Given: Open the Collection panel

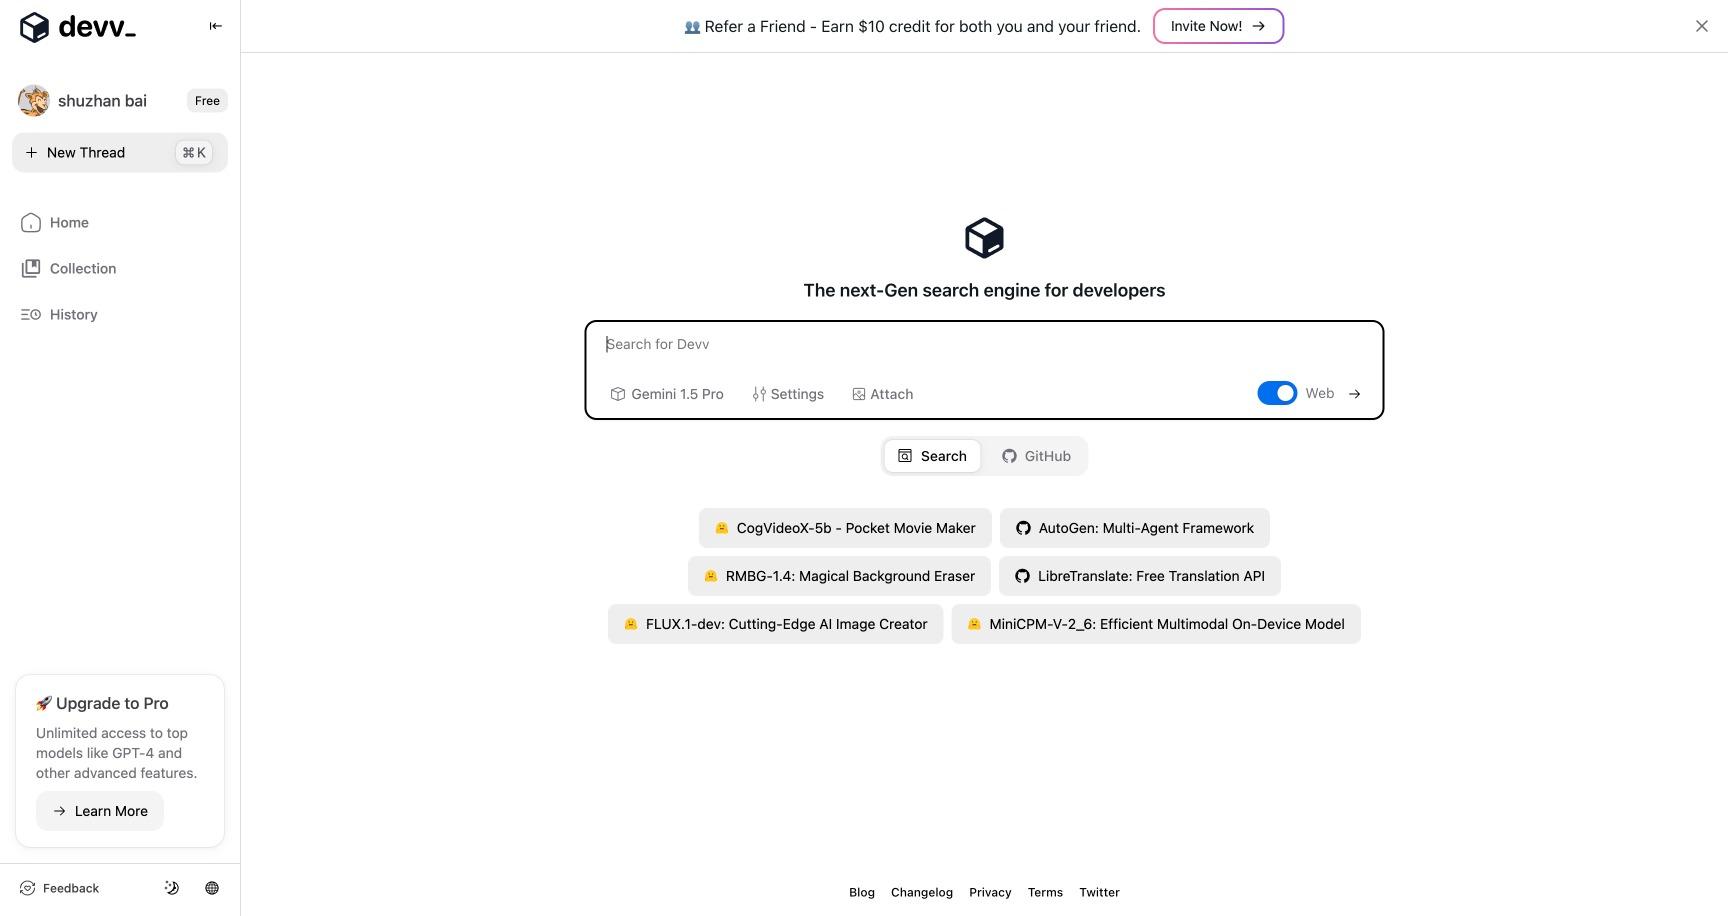Looking at the screenshot, I should [x=82, y=268].
